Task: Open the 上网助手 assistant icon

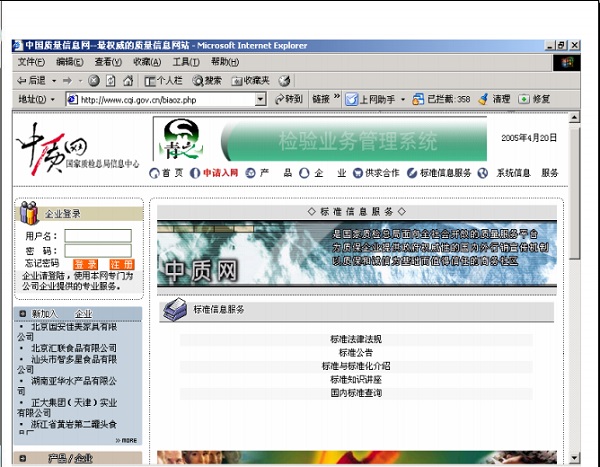Action: coord(351,100)
